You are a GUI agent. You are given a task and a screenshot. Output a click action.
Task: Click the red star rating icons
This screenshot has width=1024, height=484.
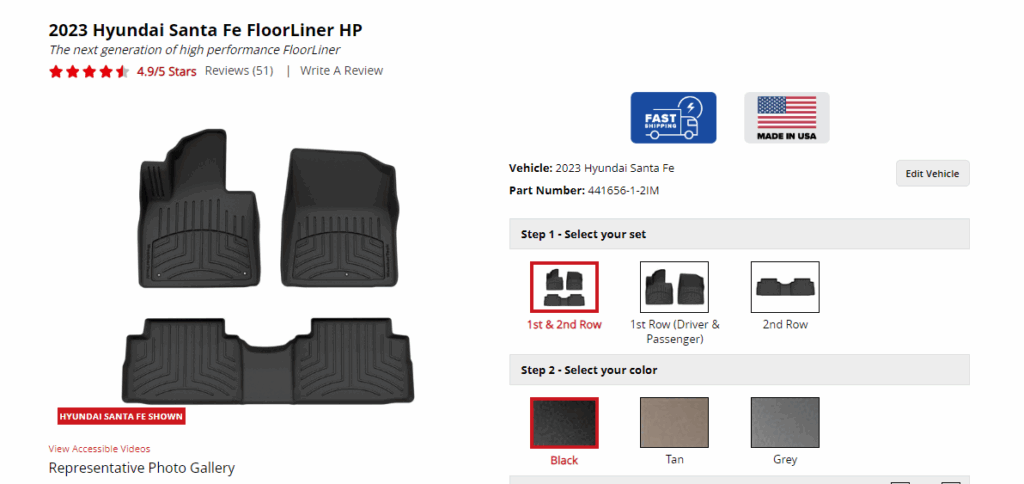pyautogui.click(x=89, y=72)
